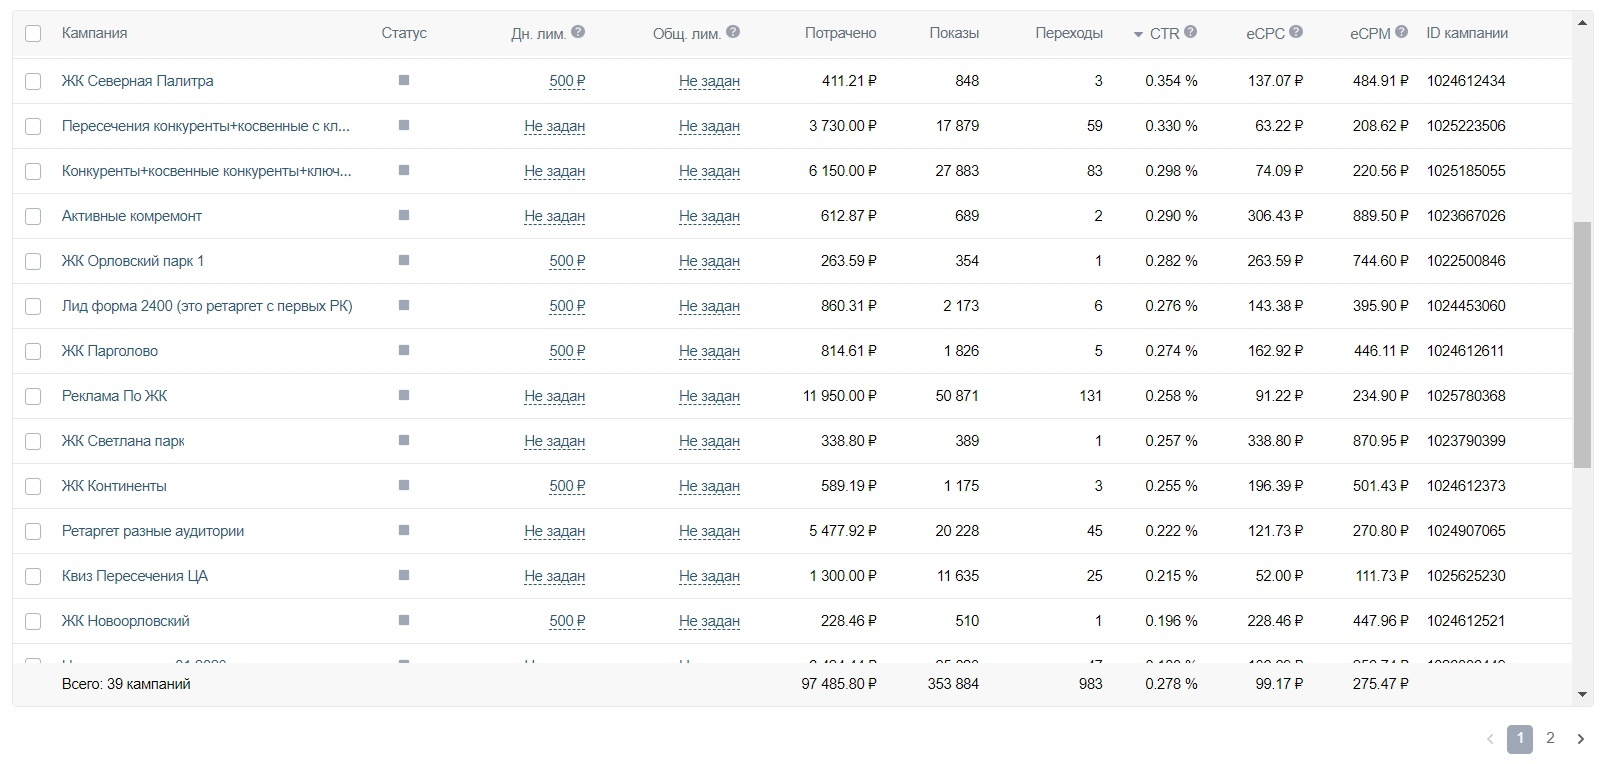
Task: Toggle select-all campaigns checkbox in header
Action: 33,33
